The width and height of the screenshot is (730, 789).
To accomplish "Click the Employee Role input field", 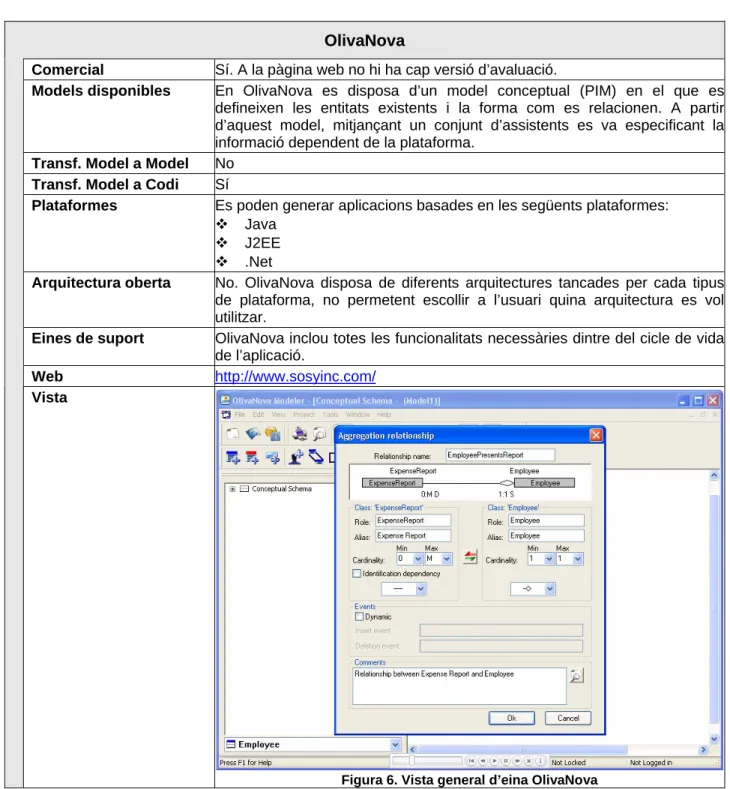I will pos(546,520).
